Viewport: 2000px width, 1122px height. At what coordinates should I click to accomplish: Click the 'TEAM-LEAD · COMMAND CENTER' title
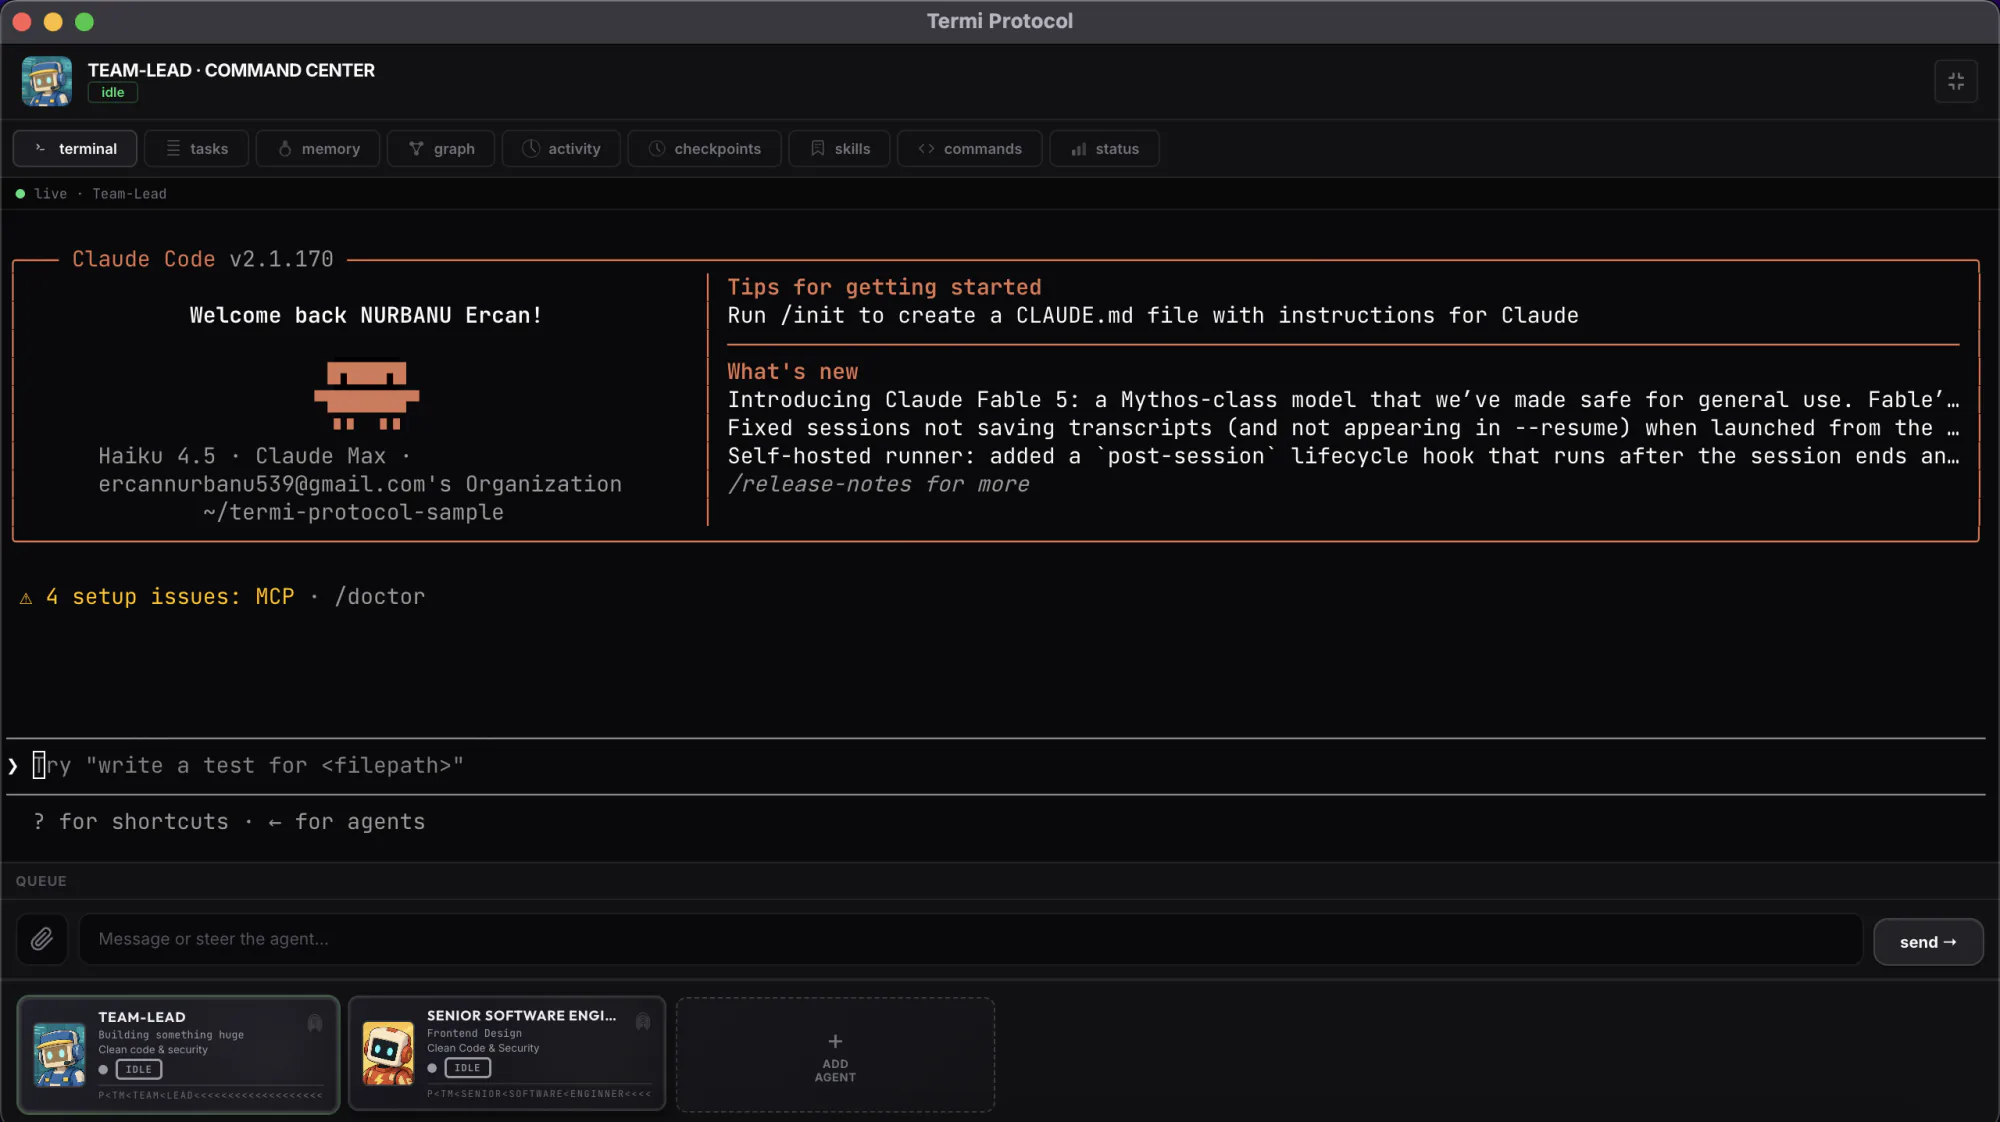click(231, 70)
